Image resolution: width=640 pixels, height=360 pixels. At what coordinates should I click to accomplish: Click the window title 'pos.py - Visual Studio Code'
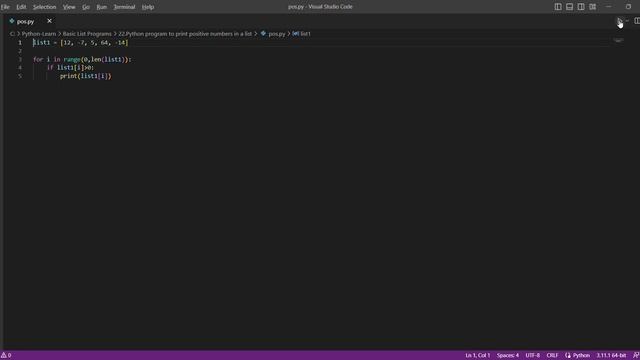320,7
